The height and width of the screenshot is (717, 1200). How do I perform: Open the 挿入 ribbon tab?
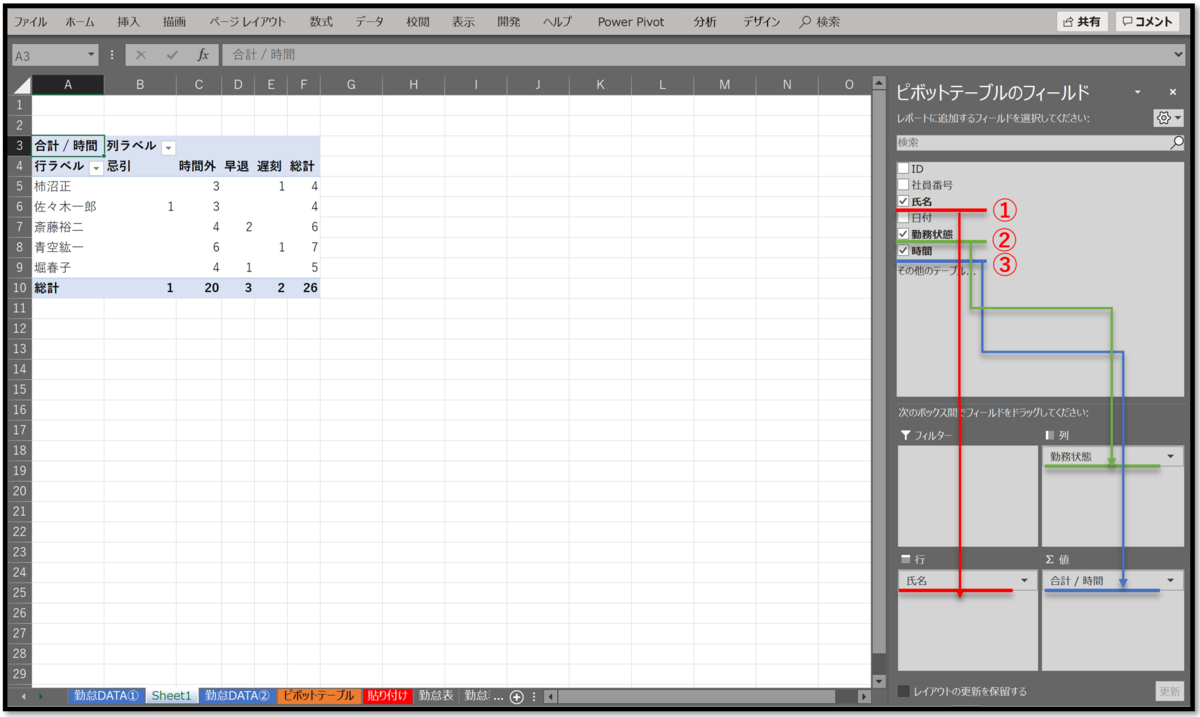128,21
